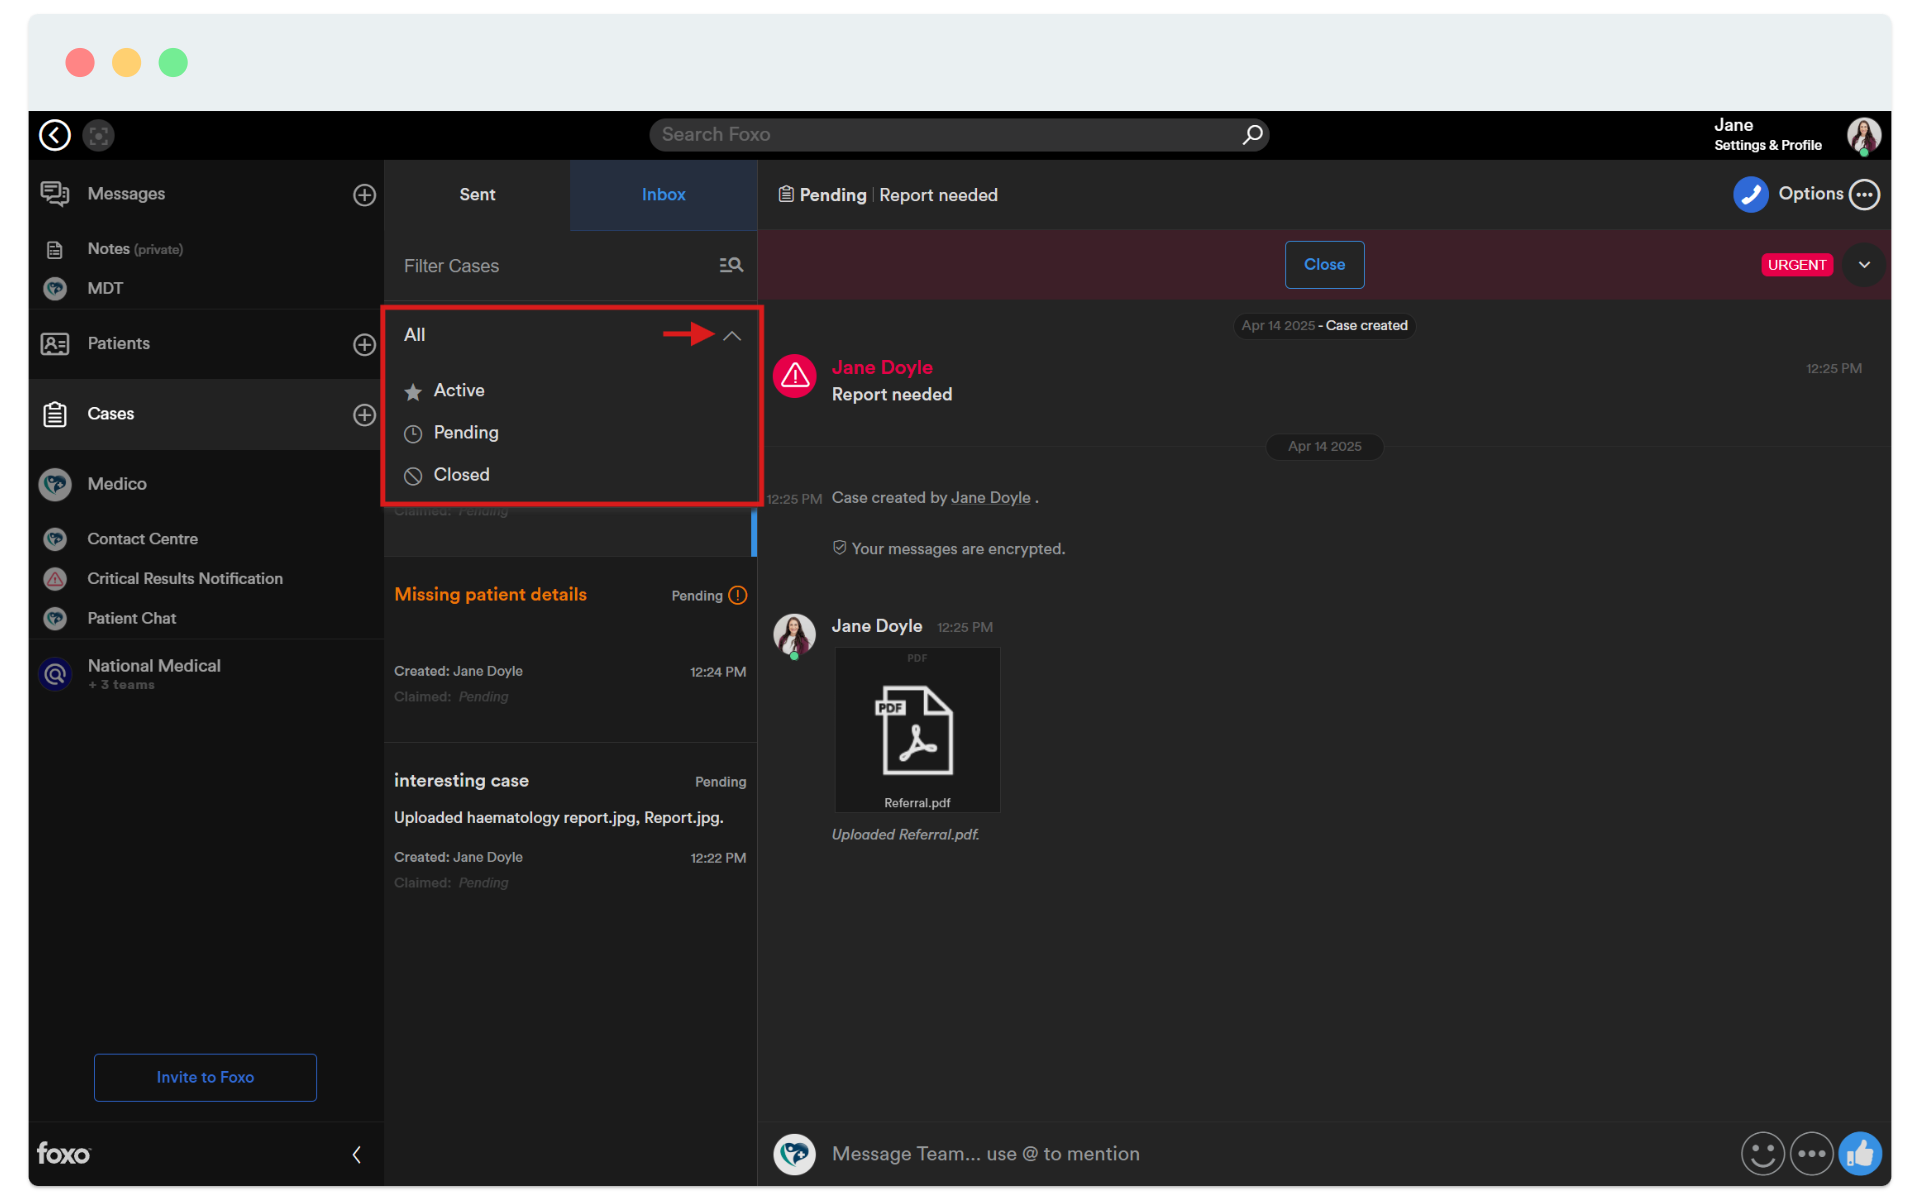Expand the chevron next to URGENT
This screenshot has width=1920, height=1204.
(1864, 265)
